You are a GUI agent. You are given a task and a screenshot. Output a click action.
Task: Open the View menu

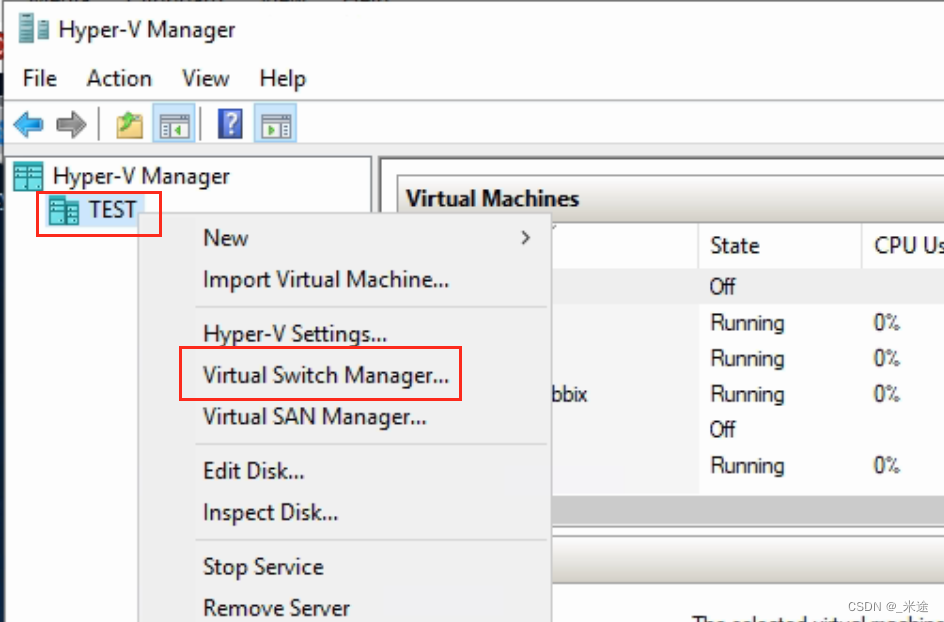tap(205, 79)
